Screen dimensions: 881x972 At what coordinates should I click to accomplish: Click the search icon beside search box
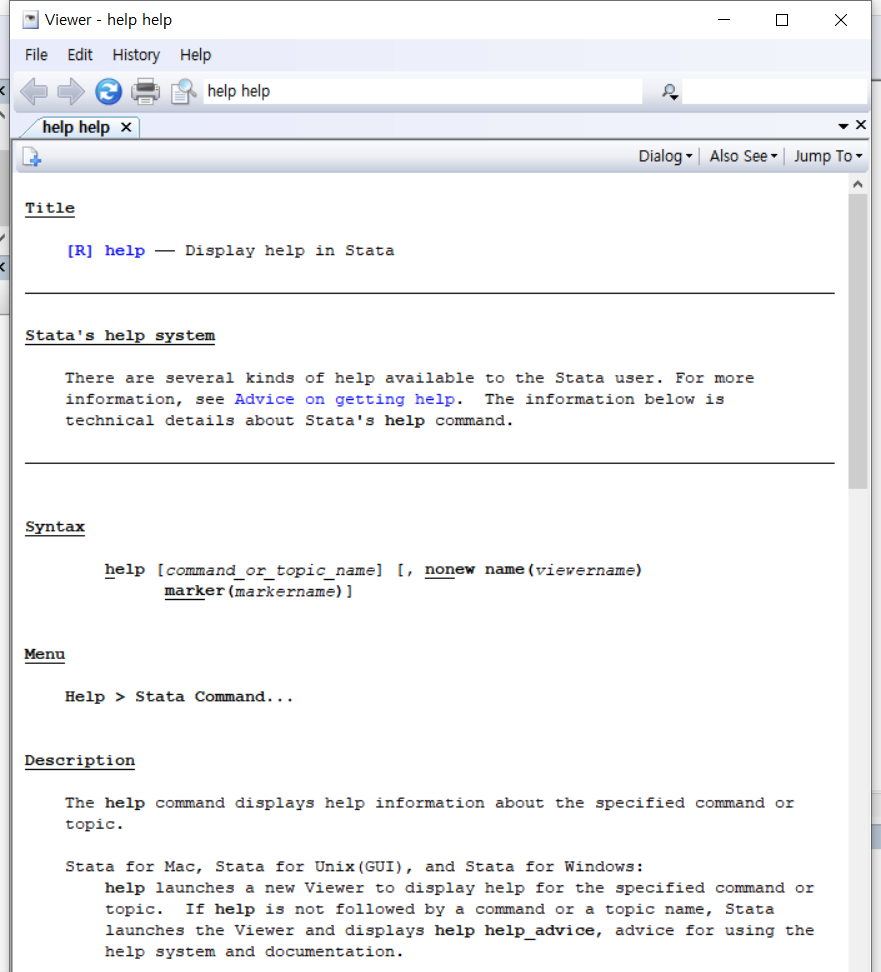670,92
